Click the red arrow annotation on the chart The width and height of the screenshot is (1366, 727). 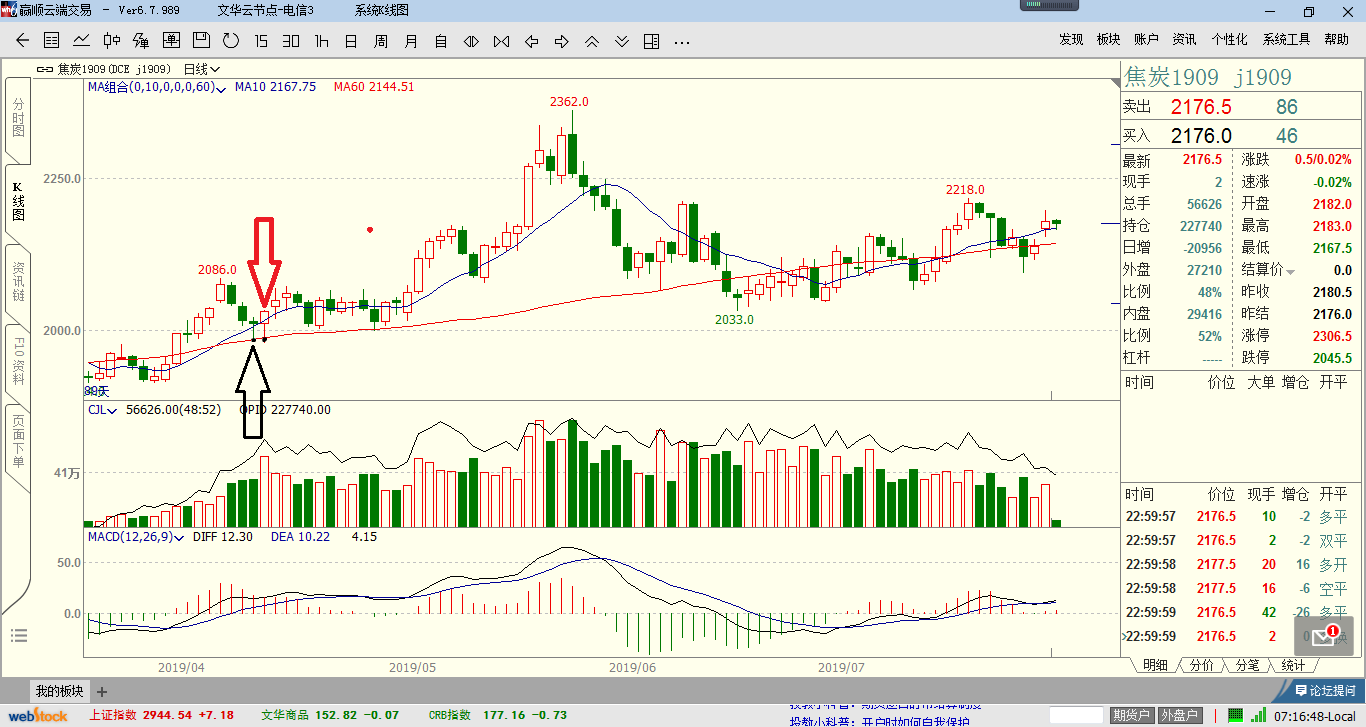click(264, 260)
